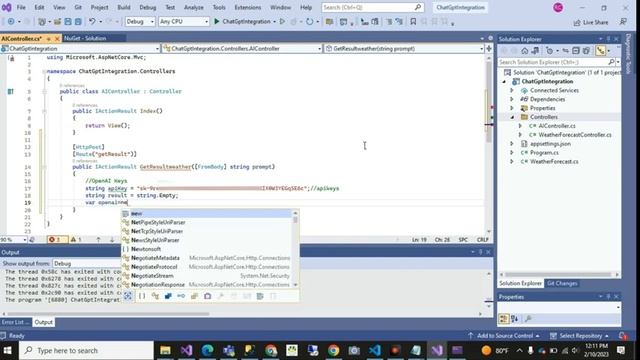Click the Windows Start button
This screenshot has height=360, width=640.
tap(8, 350)
